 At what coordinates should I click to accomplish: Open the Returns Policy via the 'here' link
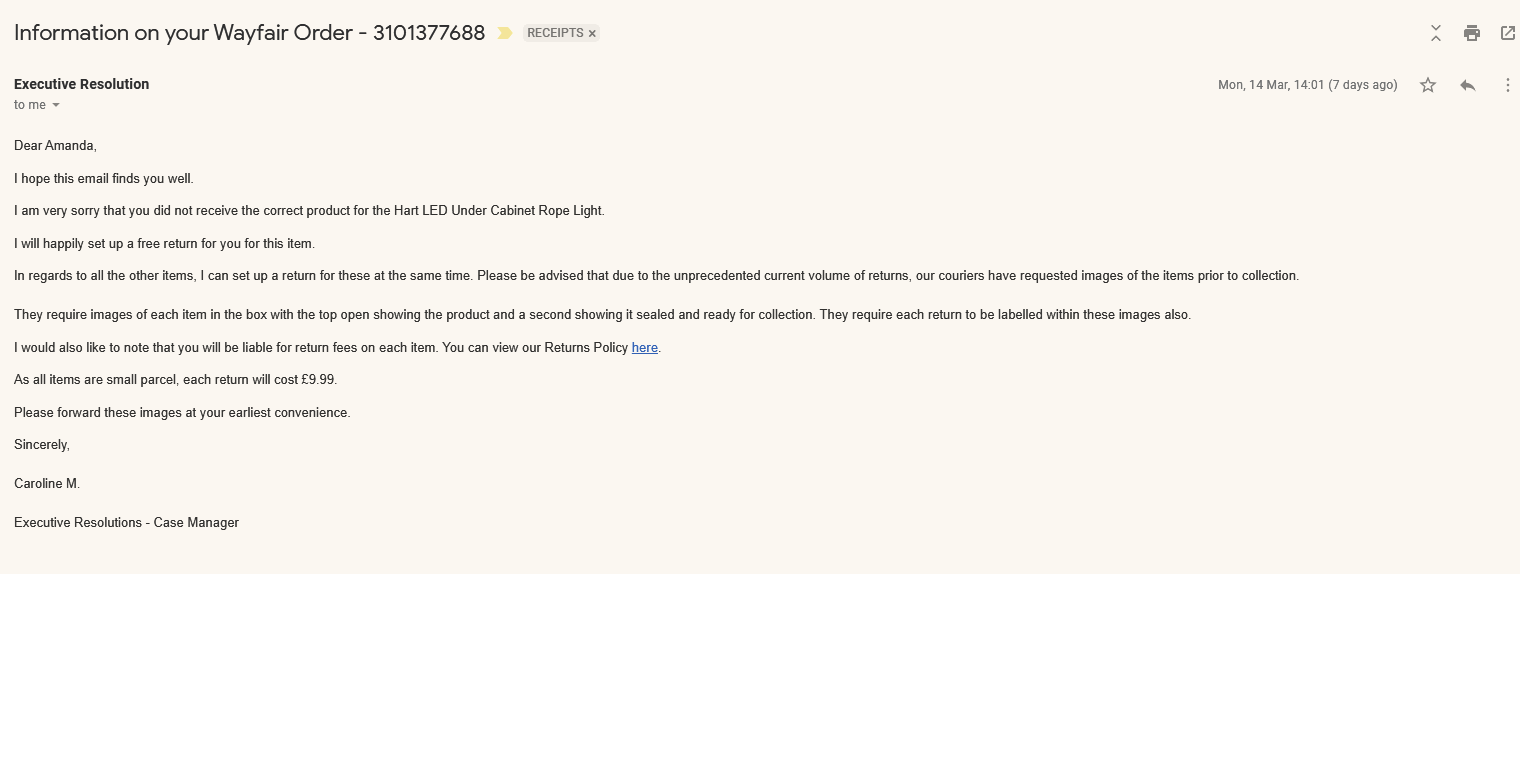(x=644, y=347)
